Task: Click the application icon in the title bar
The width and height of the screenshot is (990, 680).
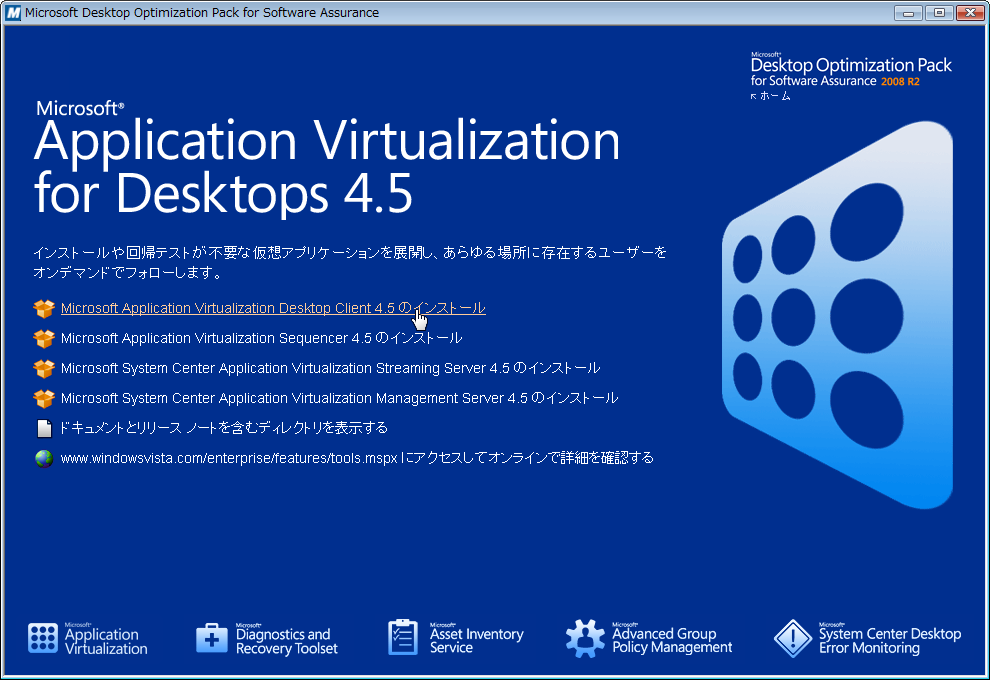Action: [13, 13]
